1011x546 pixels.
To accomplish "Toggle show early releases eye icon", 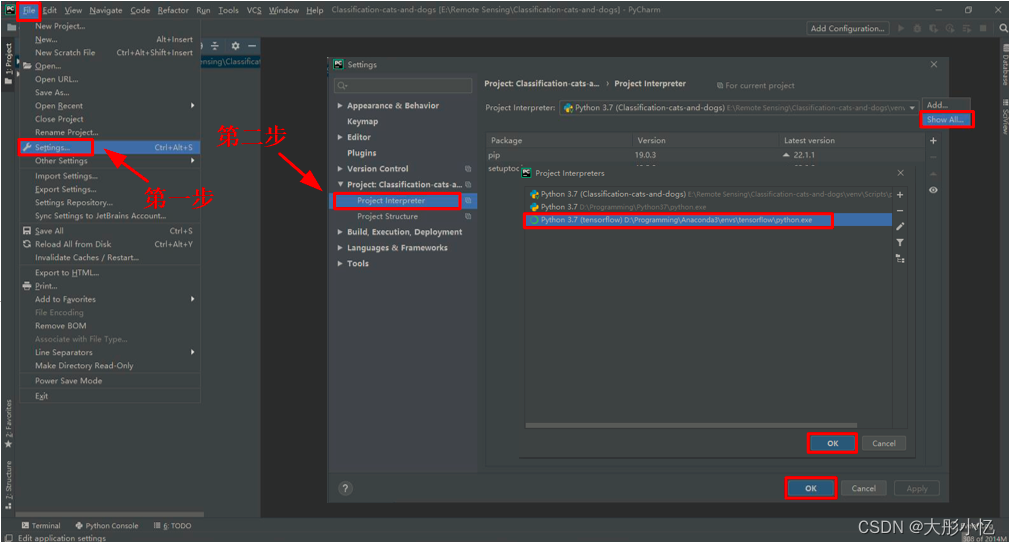I will [933, 191].
